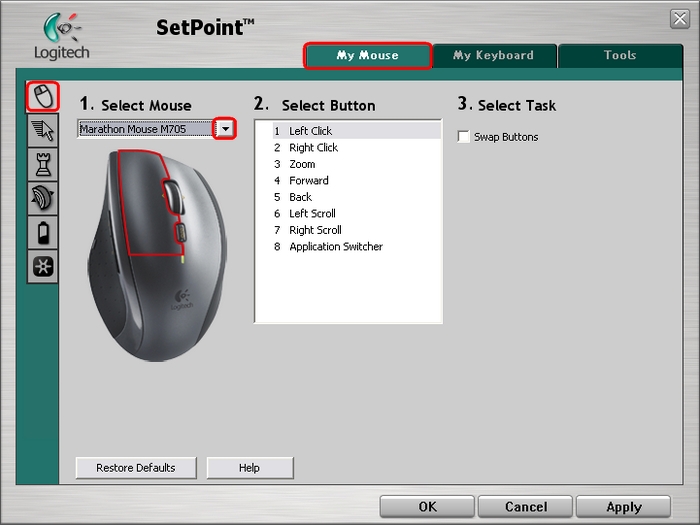Click the Restore Defaults button

click(136, 468)
